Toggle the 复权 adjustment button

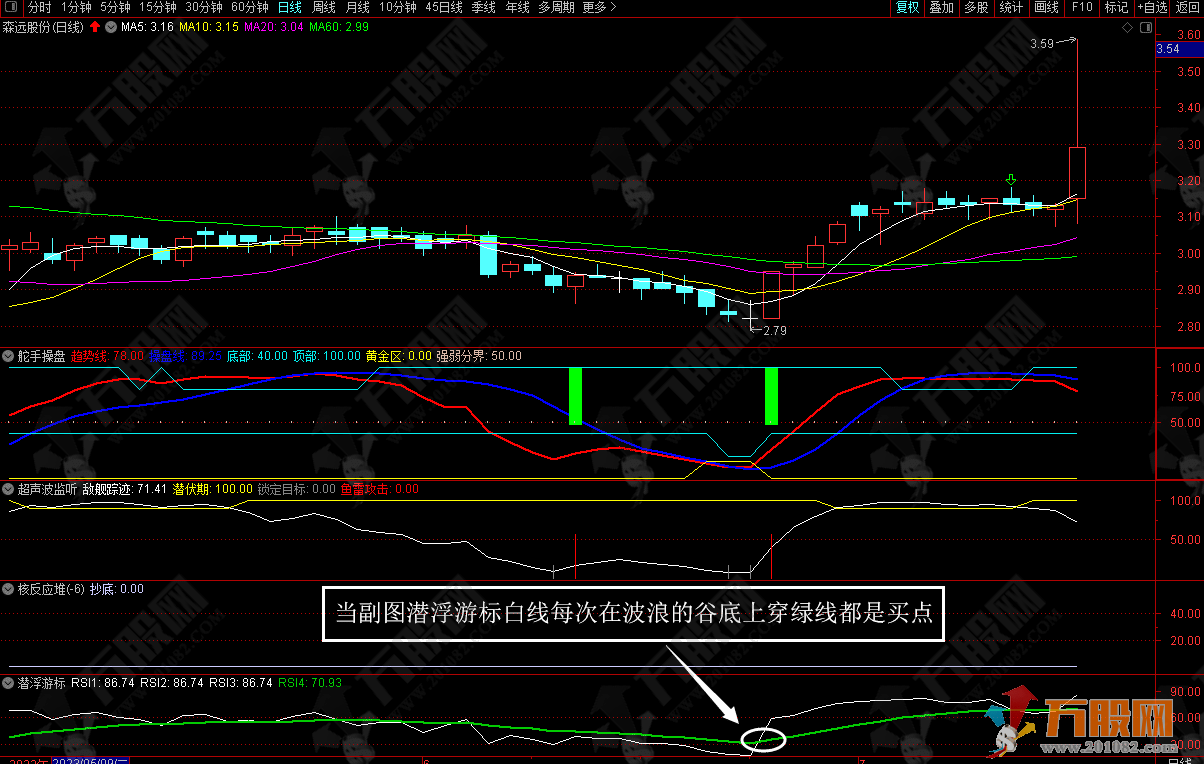(907, 7)
